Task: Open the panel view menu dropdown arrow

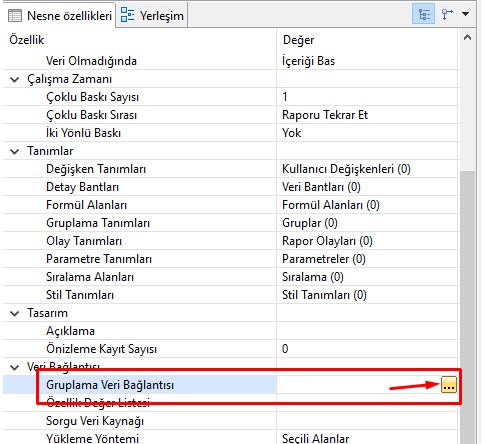Action: click(466, 14)
